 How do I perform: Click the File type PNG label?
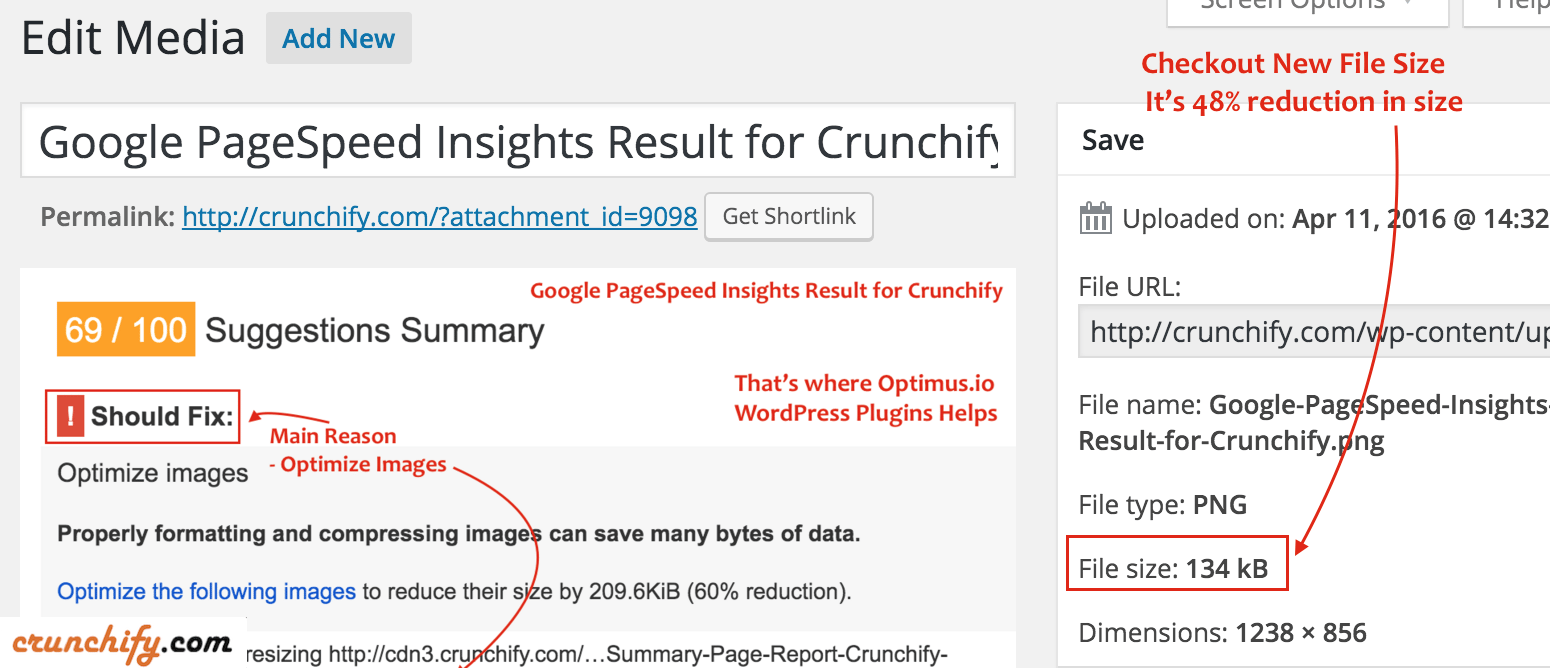1163,504
